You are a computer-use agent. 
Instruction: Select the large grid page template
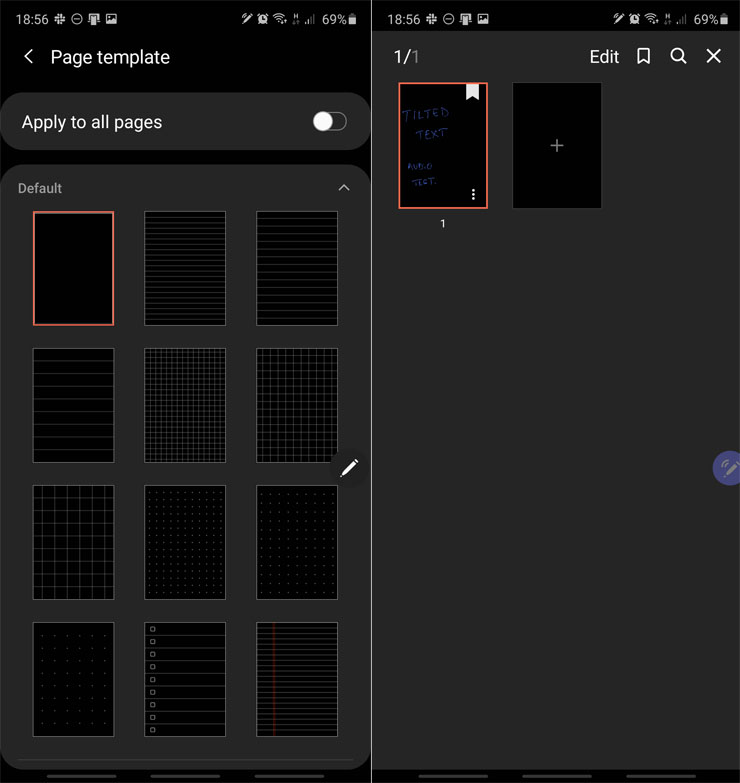[73, 542]
